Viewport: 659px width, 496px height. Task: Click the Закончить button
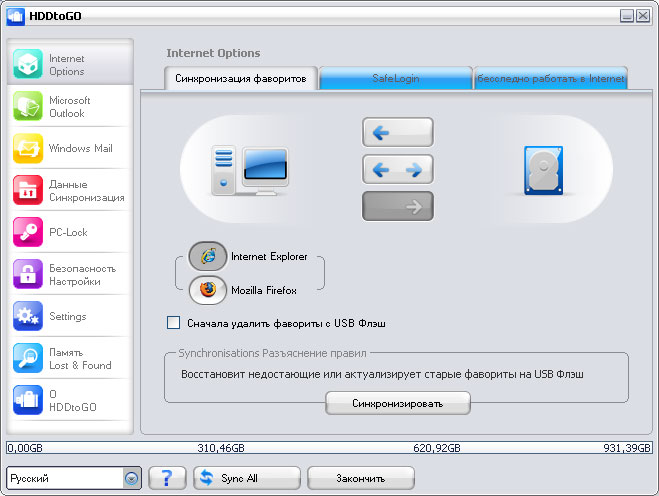point(361,478)
